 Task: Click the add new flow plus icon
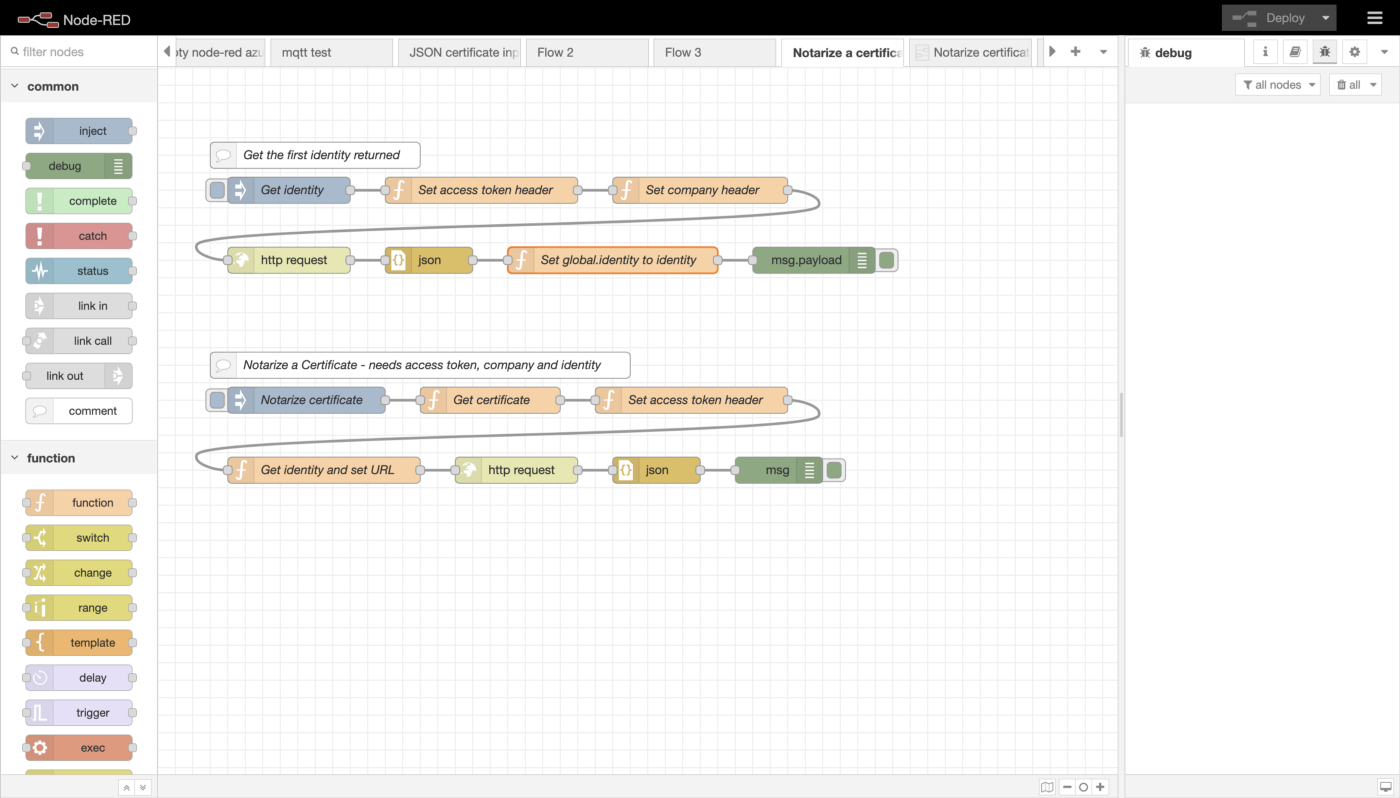pyautogui.click(x=1076, y=52)
